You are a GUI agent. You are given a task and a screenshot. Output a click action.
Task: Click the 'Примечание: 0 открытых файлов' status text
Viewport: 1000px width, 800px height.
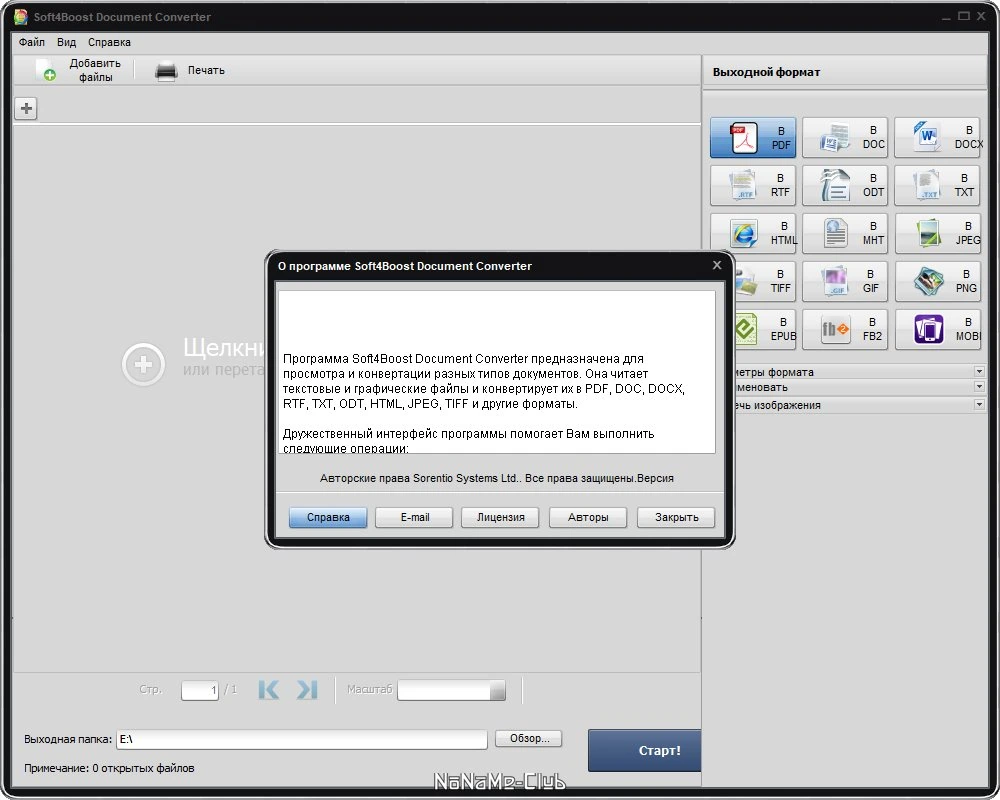click(109, 768)
